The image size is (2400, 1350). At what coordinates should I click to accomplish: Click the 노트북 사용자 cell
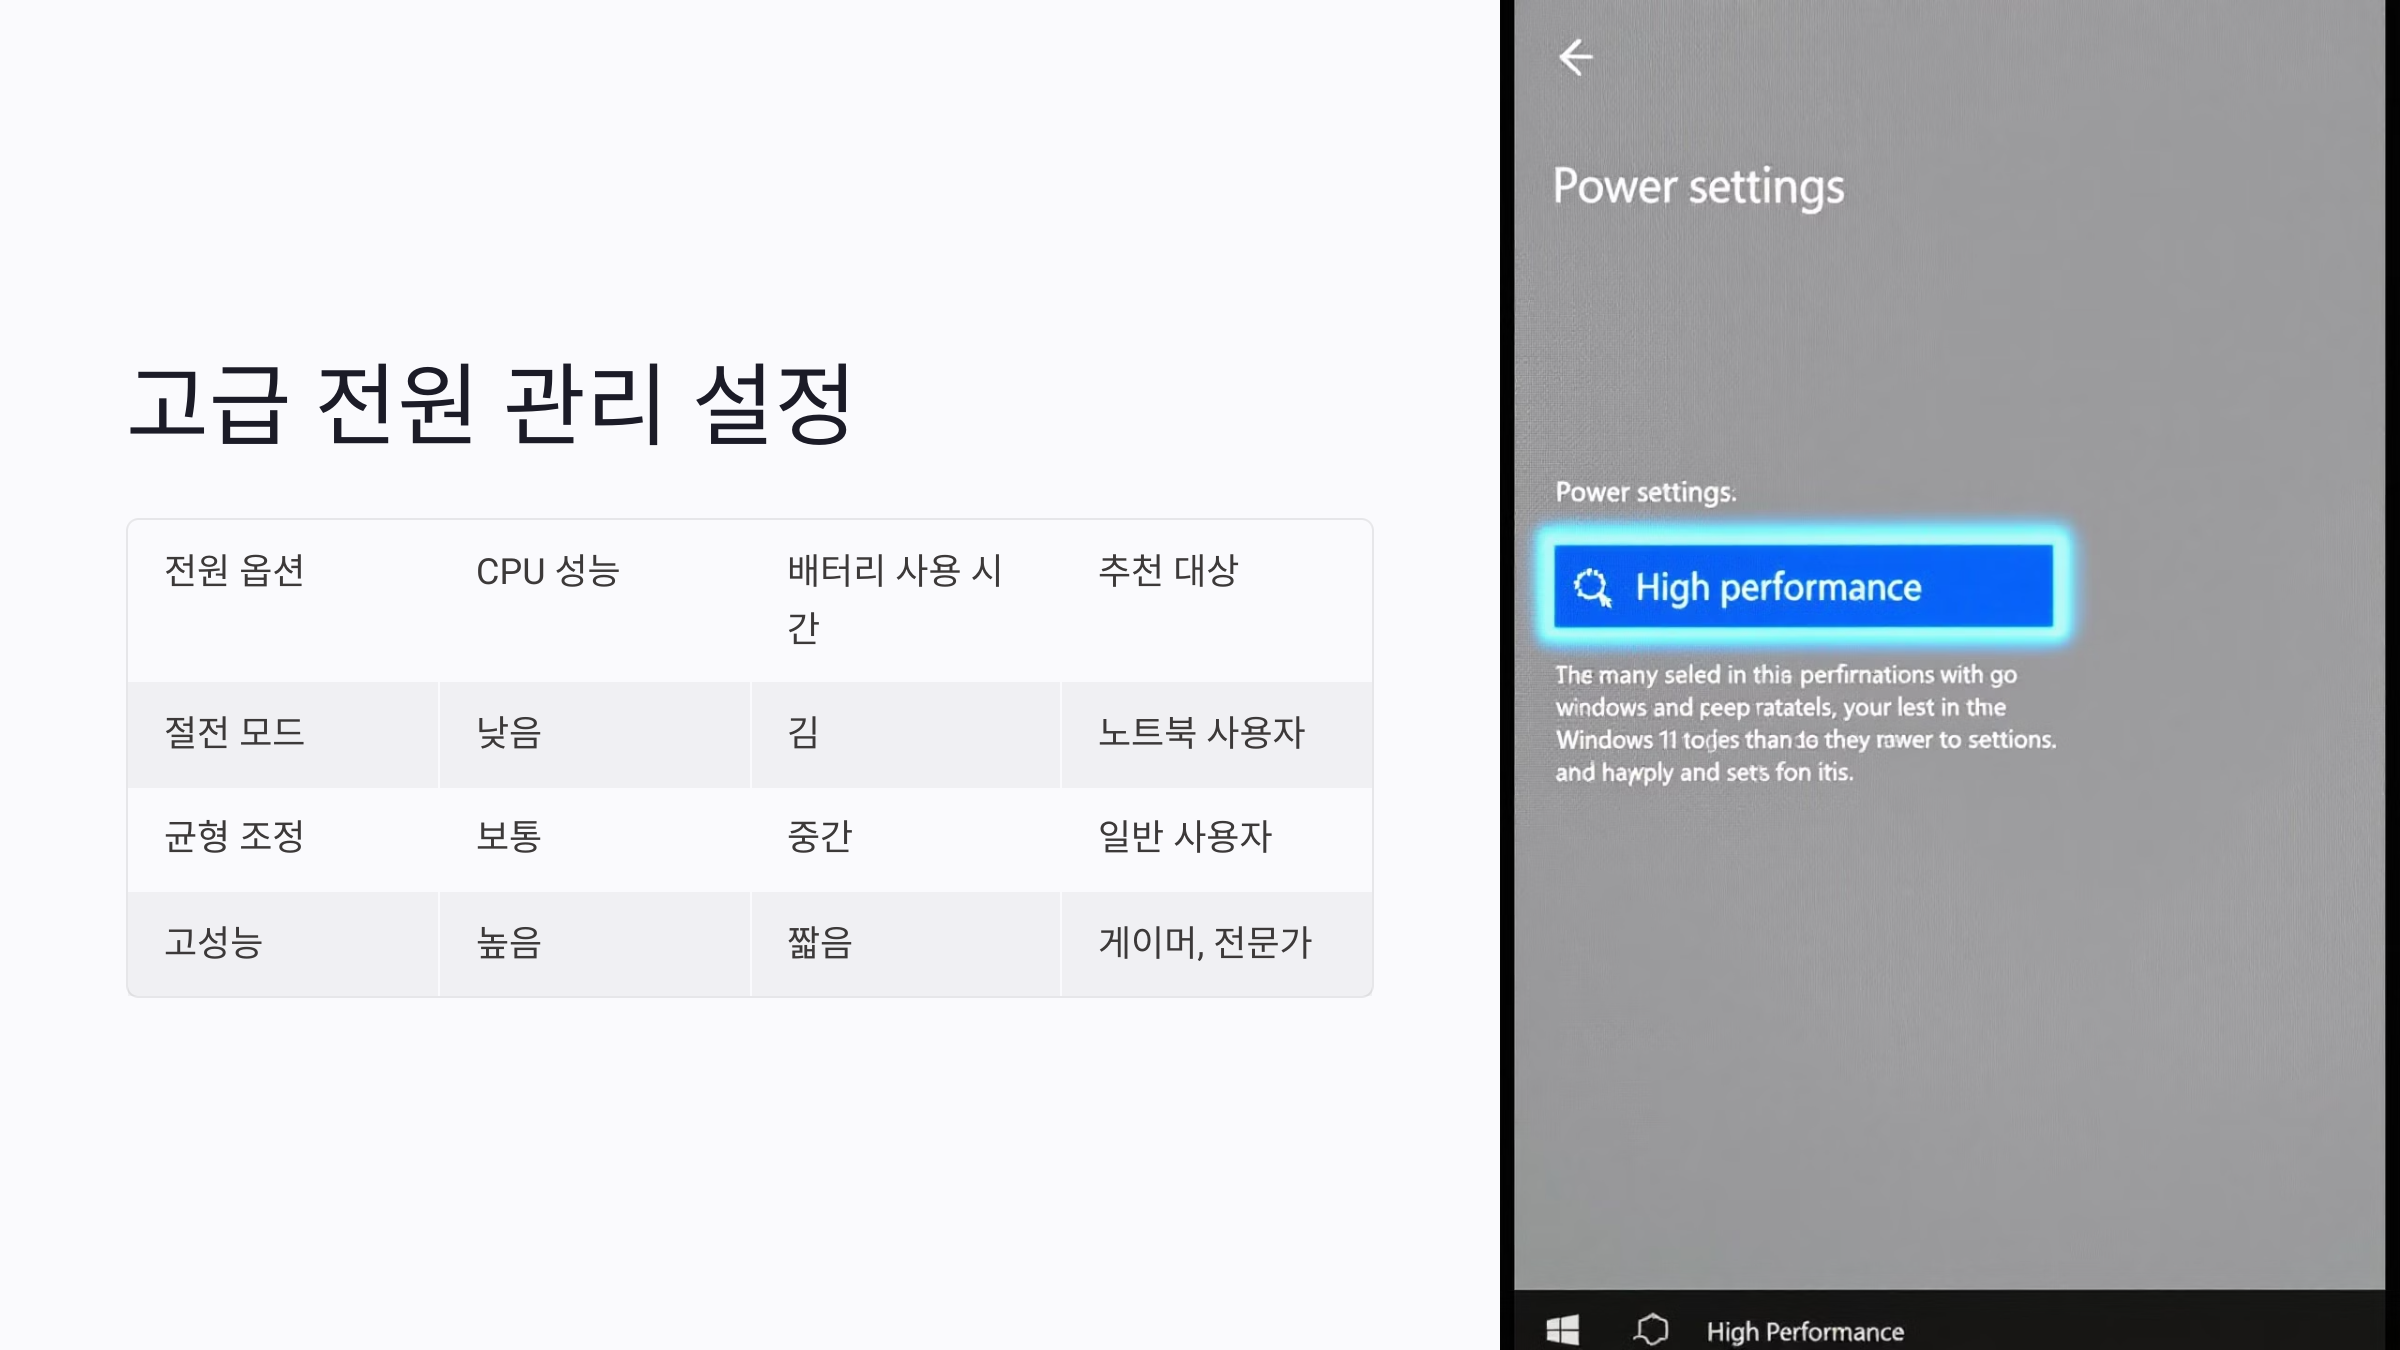pyautogui.click(x=1201, y=733)
